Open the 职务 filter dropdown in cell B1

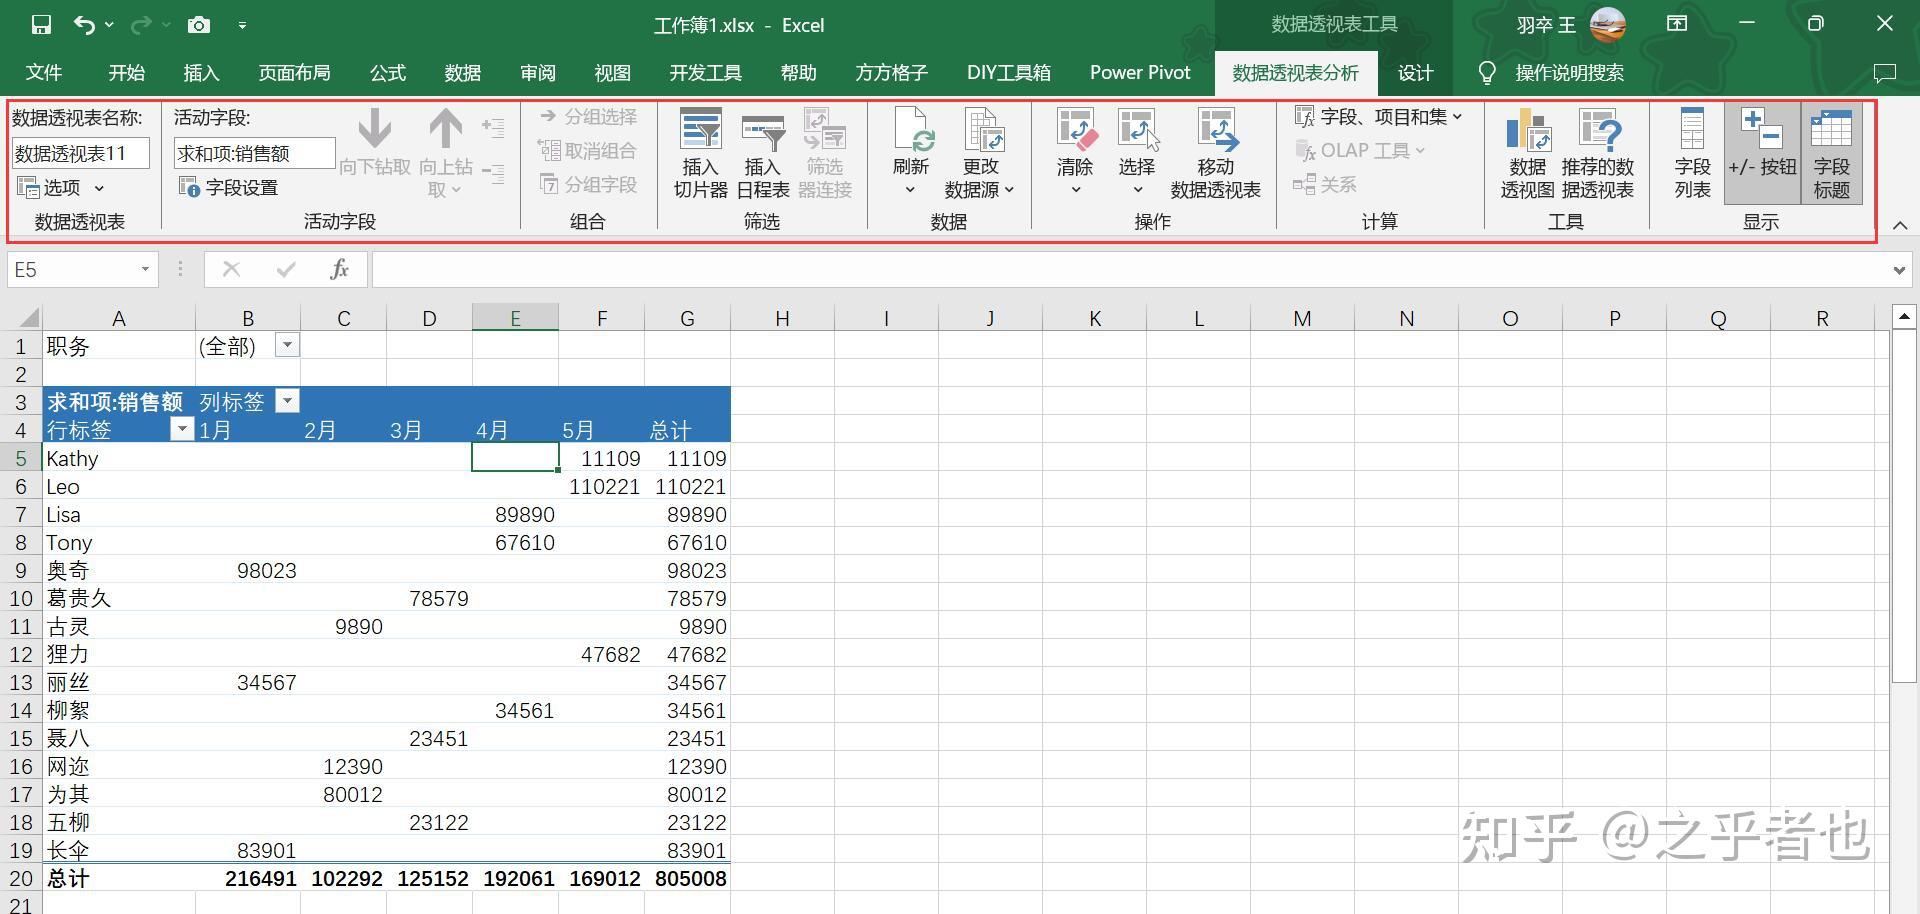click(287, 344)
